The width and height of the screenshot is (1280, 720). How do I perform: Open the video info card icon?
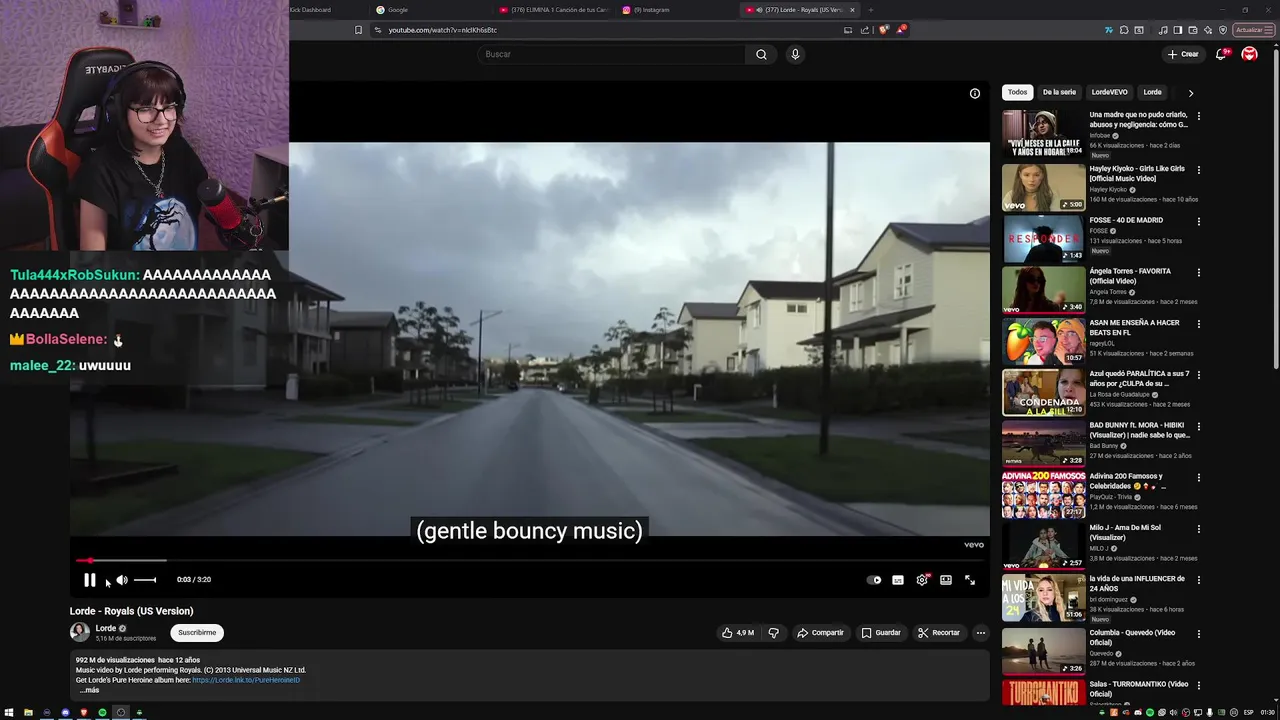coord(975,93)
